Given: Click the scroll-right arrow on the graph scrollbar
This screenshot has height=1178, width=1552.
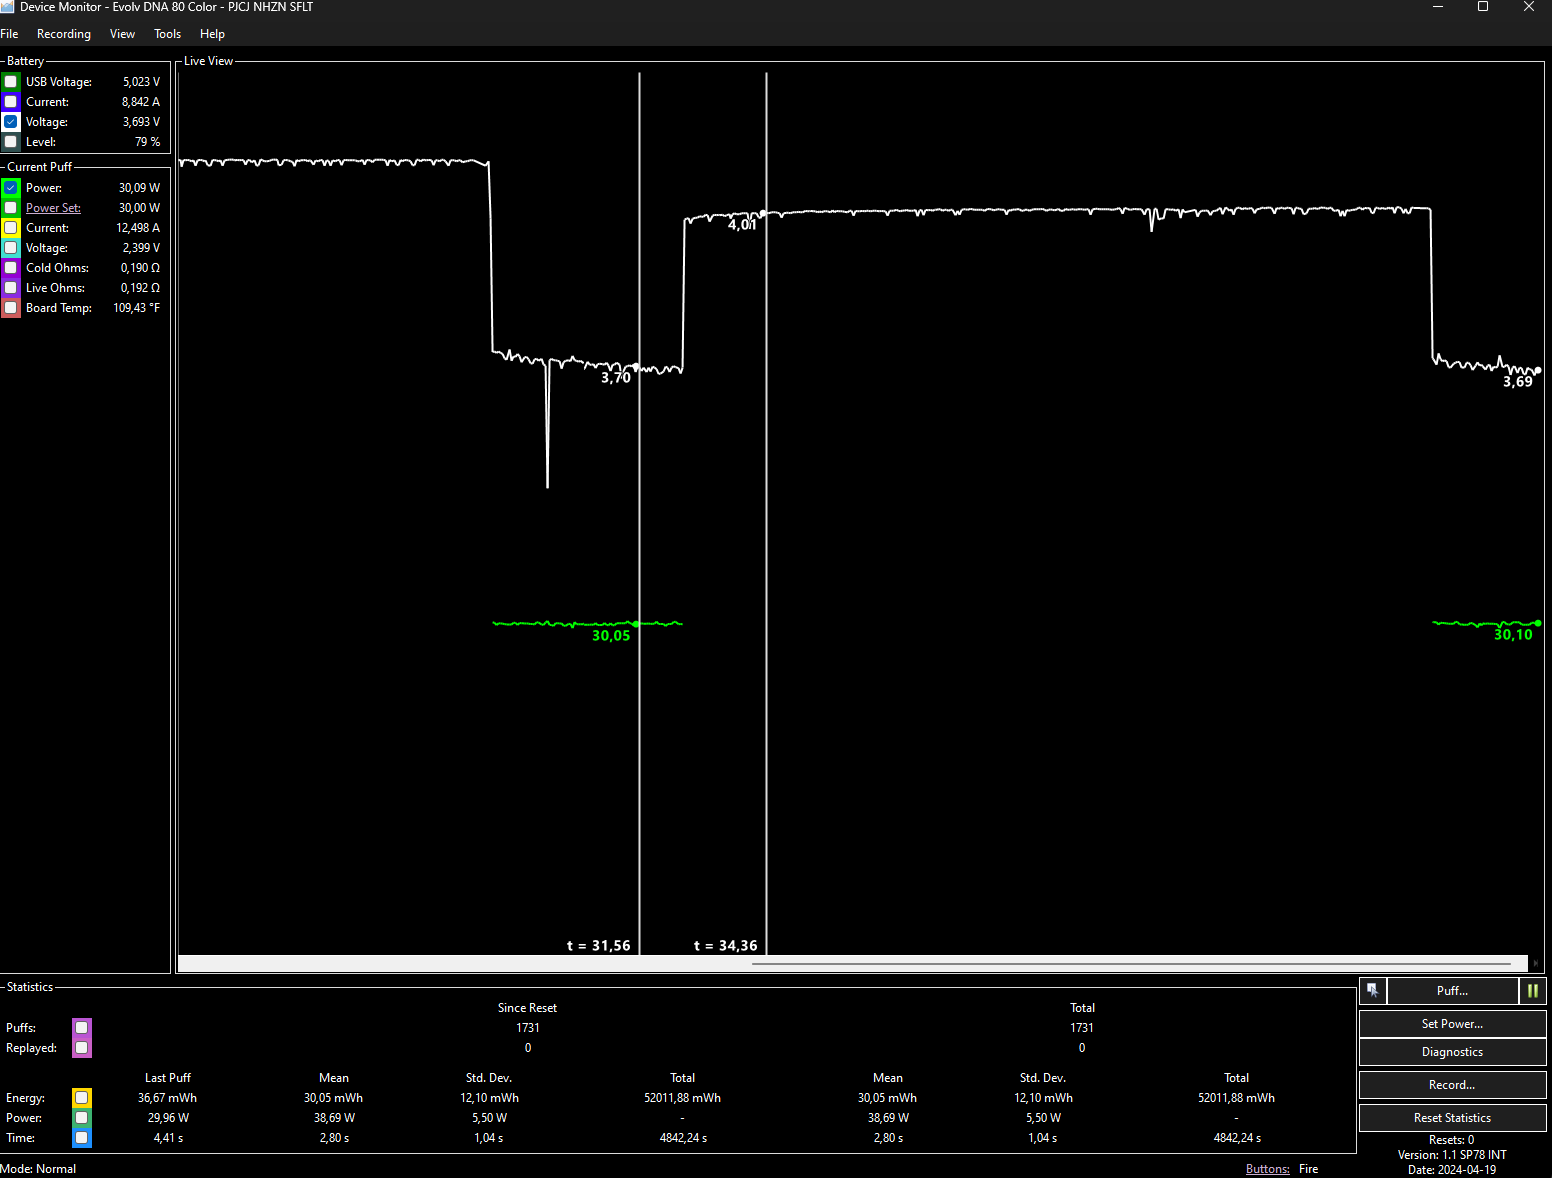Looking at the screenshot, I should tap(1535, 964).
